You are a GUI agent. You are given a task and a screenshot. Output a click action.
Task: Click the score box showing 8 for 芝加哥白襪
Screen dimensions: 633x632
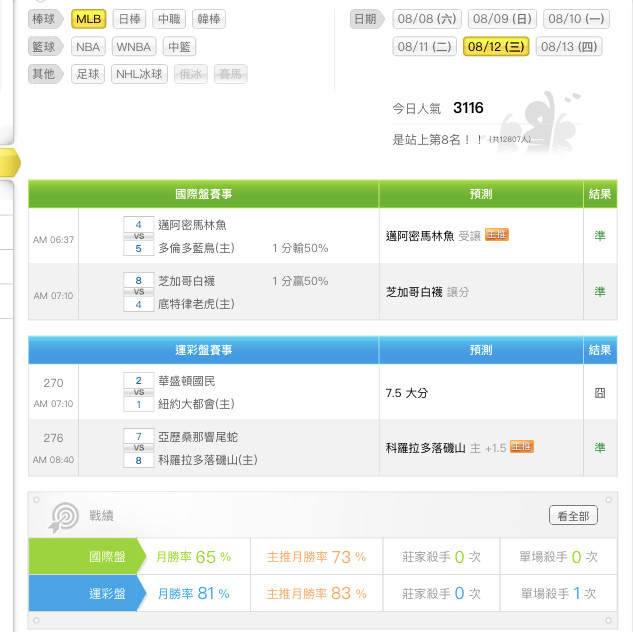[x=138, y=280]
